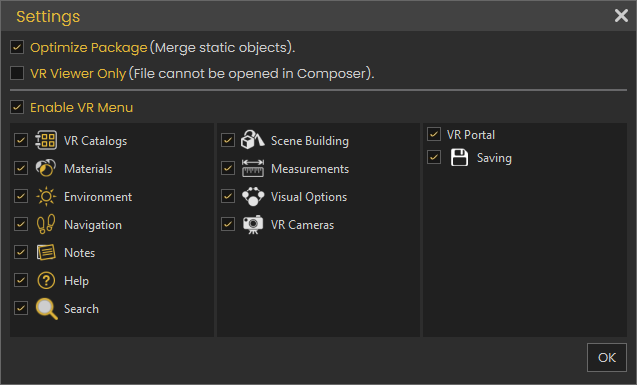Click the Navigation footprints icon
This screenshot has width=637, height=385.
(46, 224)
